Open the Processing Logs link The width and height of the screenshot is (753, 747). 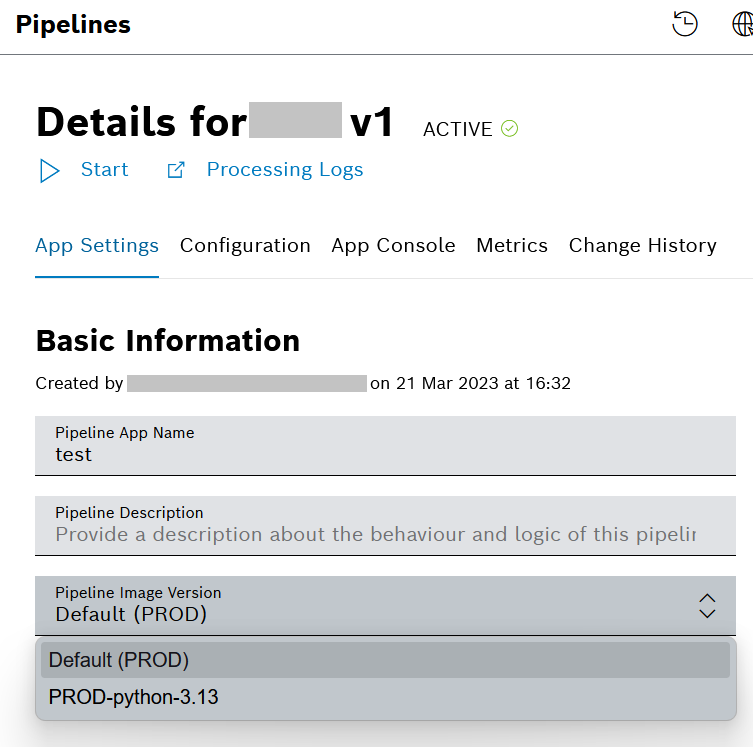tap(284, 170)
